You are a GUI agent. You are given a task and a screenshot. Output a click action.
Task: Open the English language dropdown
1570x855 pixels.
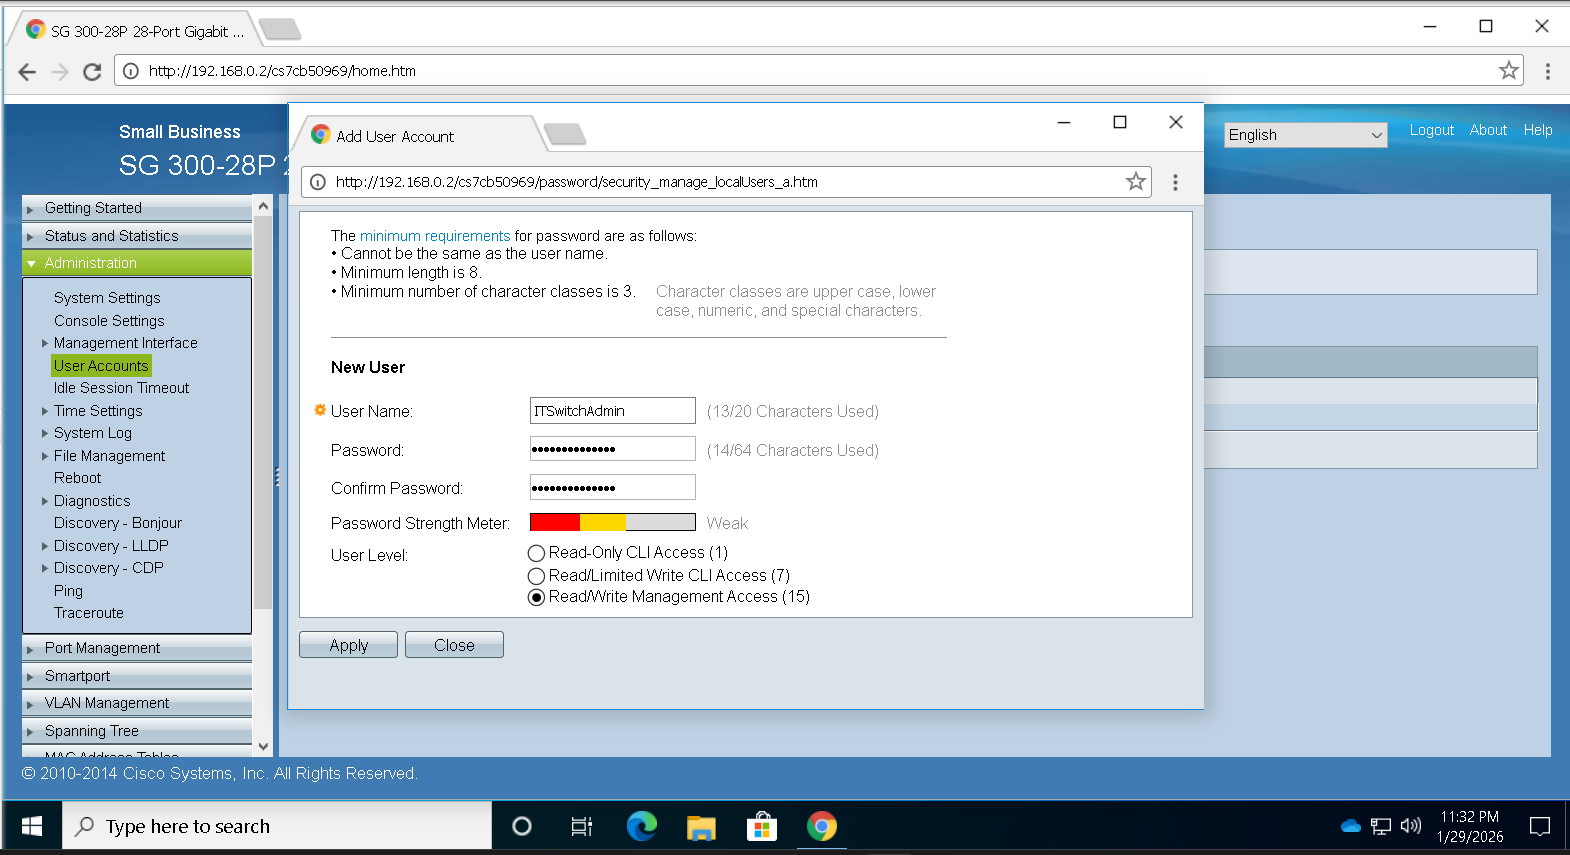[x=1305, y=135]
